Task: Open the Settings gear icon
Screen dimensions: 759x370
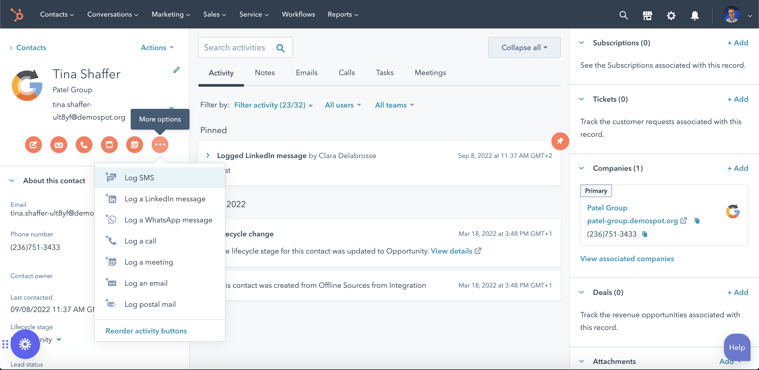Action: pos(671,15)
